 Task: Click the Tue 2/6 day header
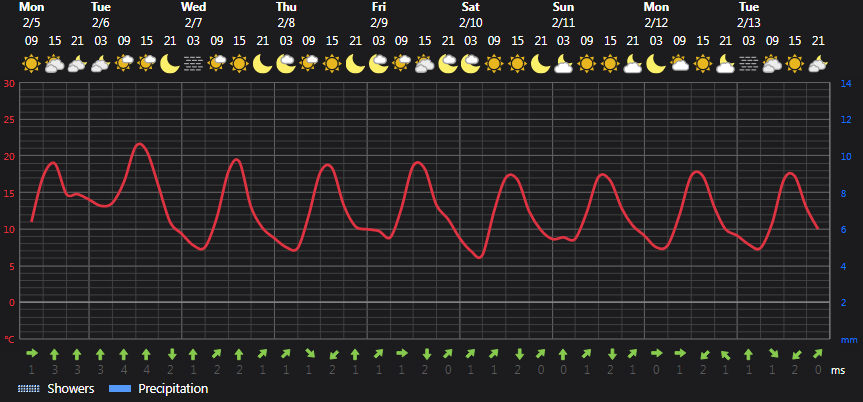[x=101, y=15]
